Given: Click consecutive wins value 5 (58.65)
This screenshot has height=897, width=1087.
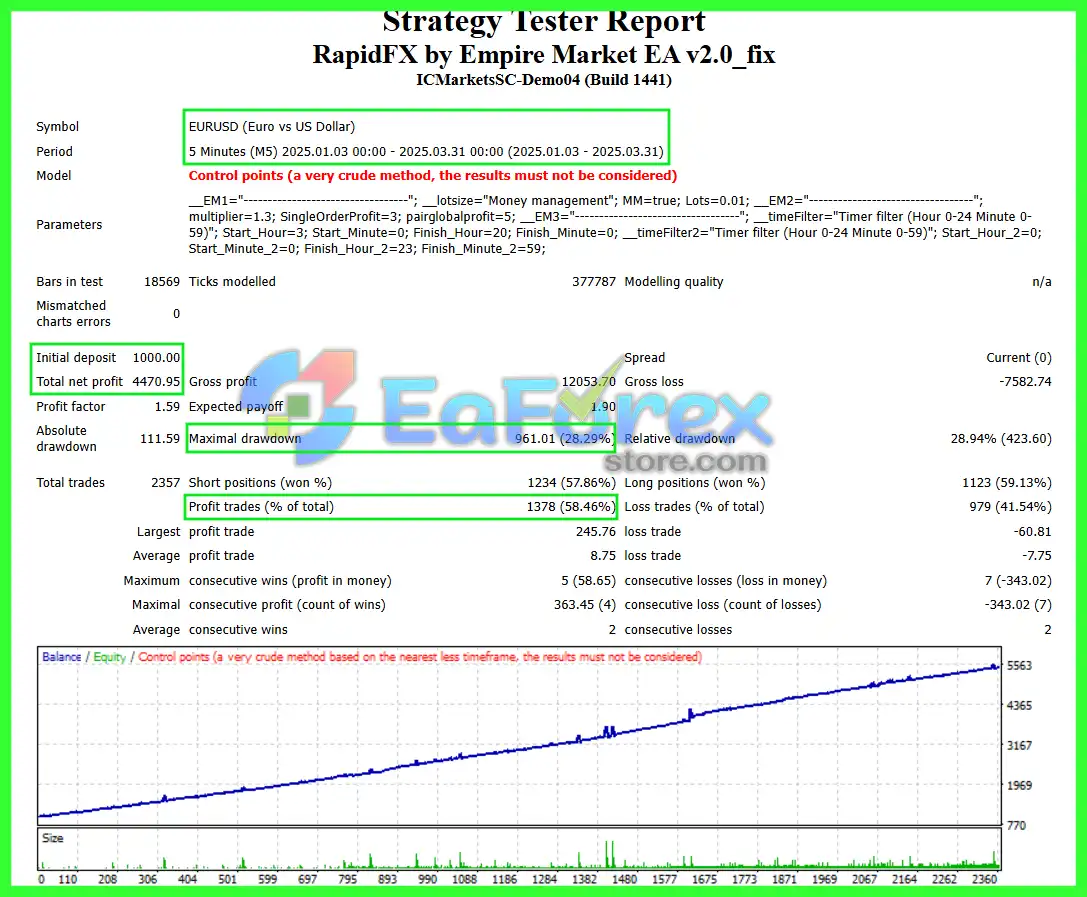Looking at the screenshot, I should tap(589, 581).
